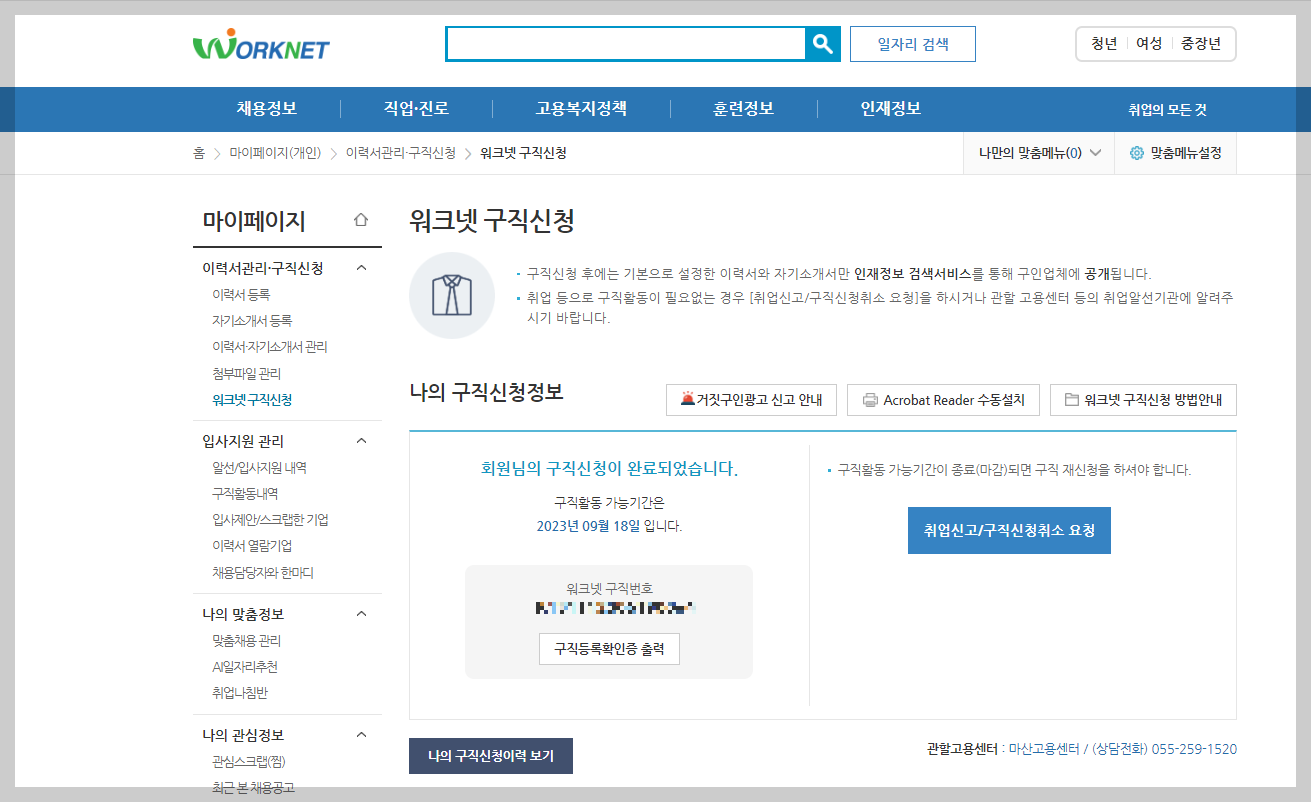1311x802 pixels.
Task: Click 마이페이지(개인) breadcrumb link
Action: (x=275, y=153)
